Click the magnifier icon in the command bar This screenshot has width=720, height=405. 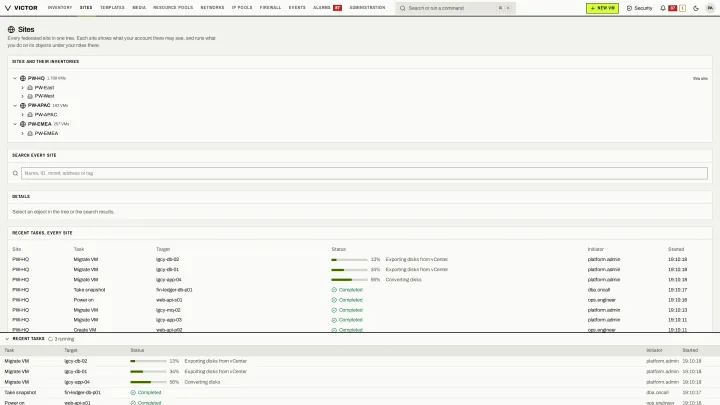[403, 8]
